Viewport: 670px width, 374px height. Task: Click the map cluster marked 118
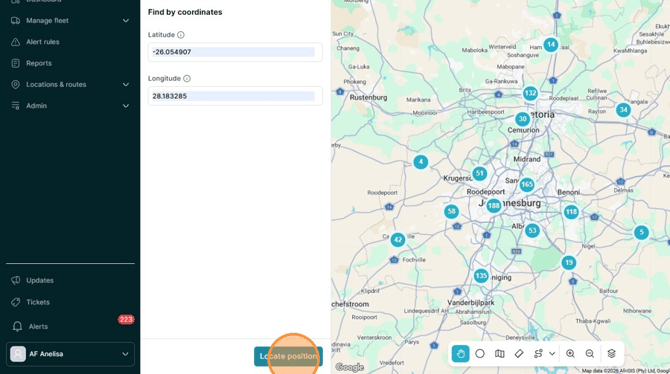tap(571, 212)
